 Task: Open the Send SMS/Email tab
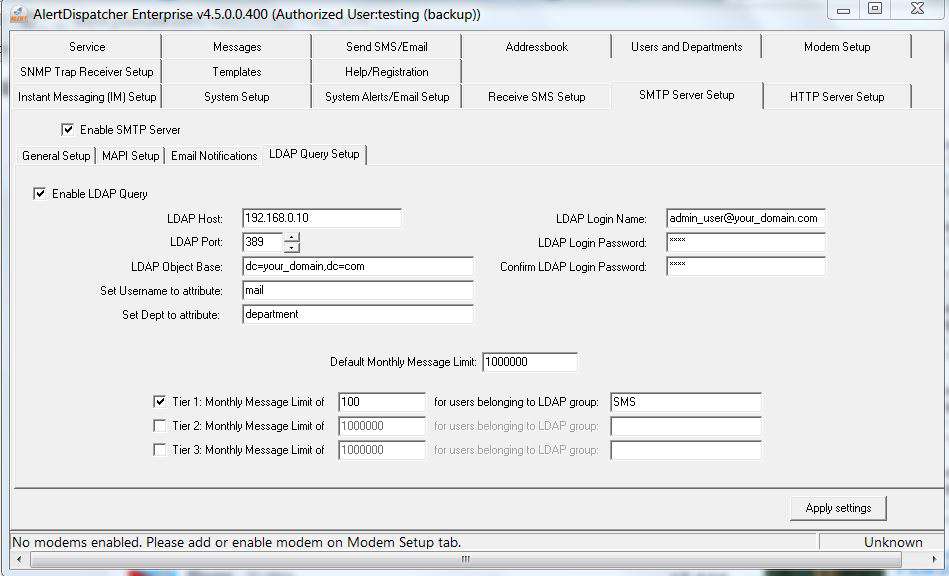pyautogui.click(x=387, y=47)
